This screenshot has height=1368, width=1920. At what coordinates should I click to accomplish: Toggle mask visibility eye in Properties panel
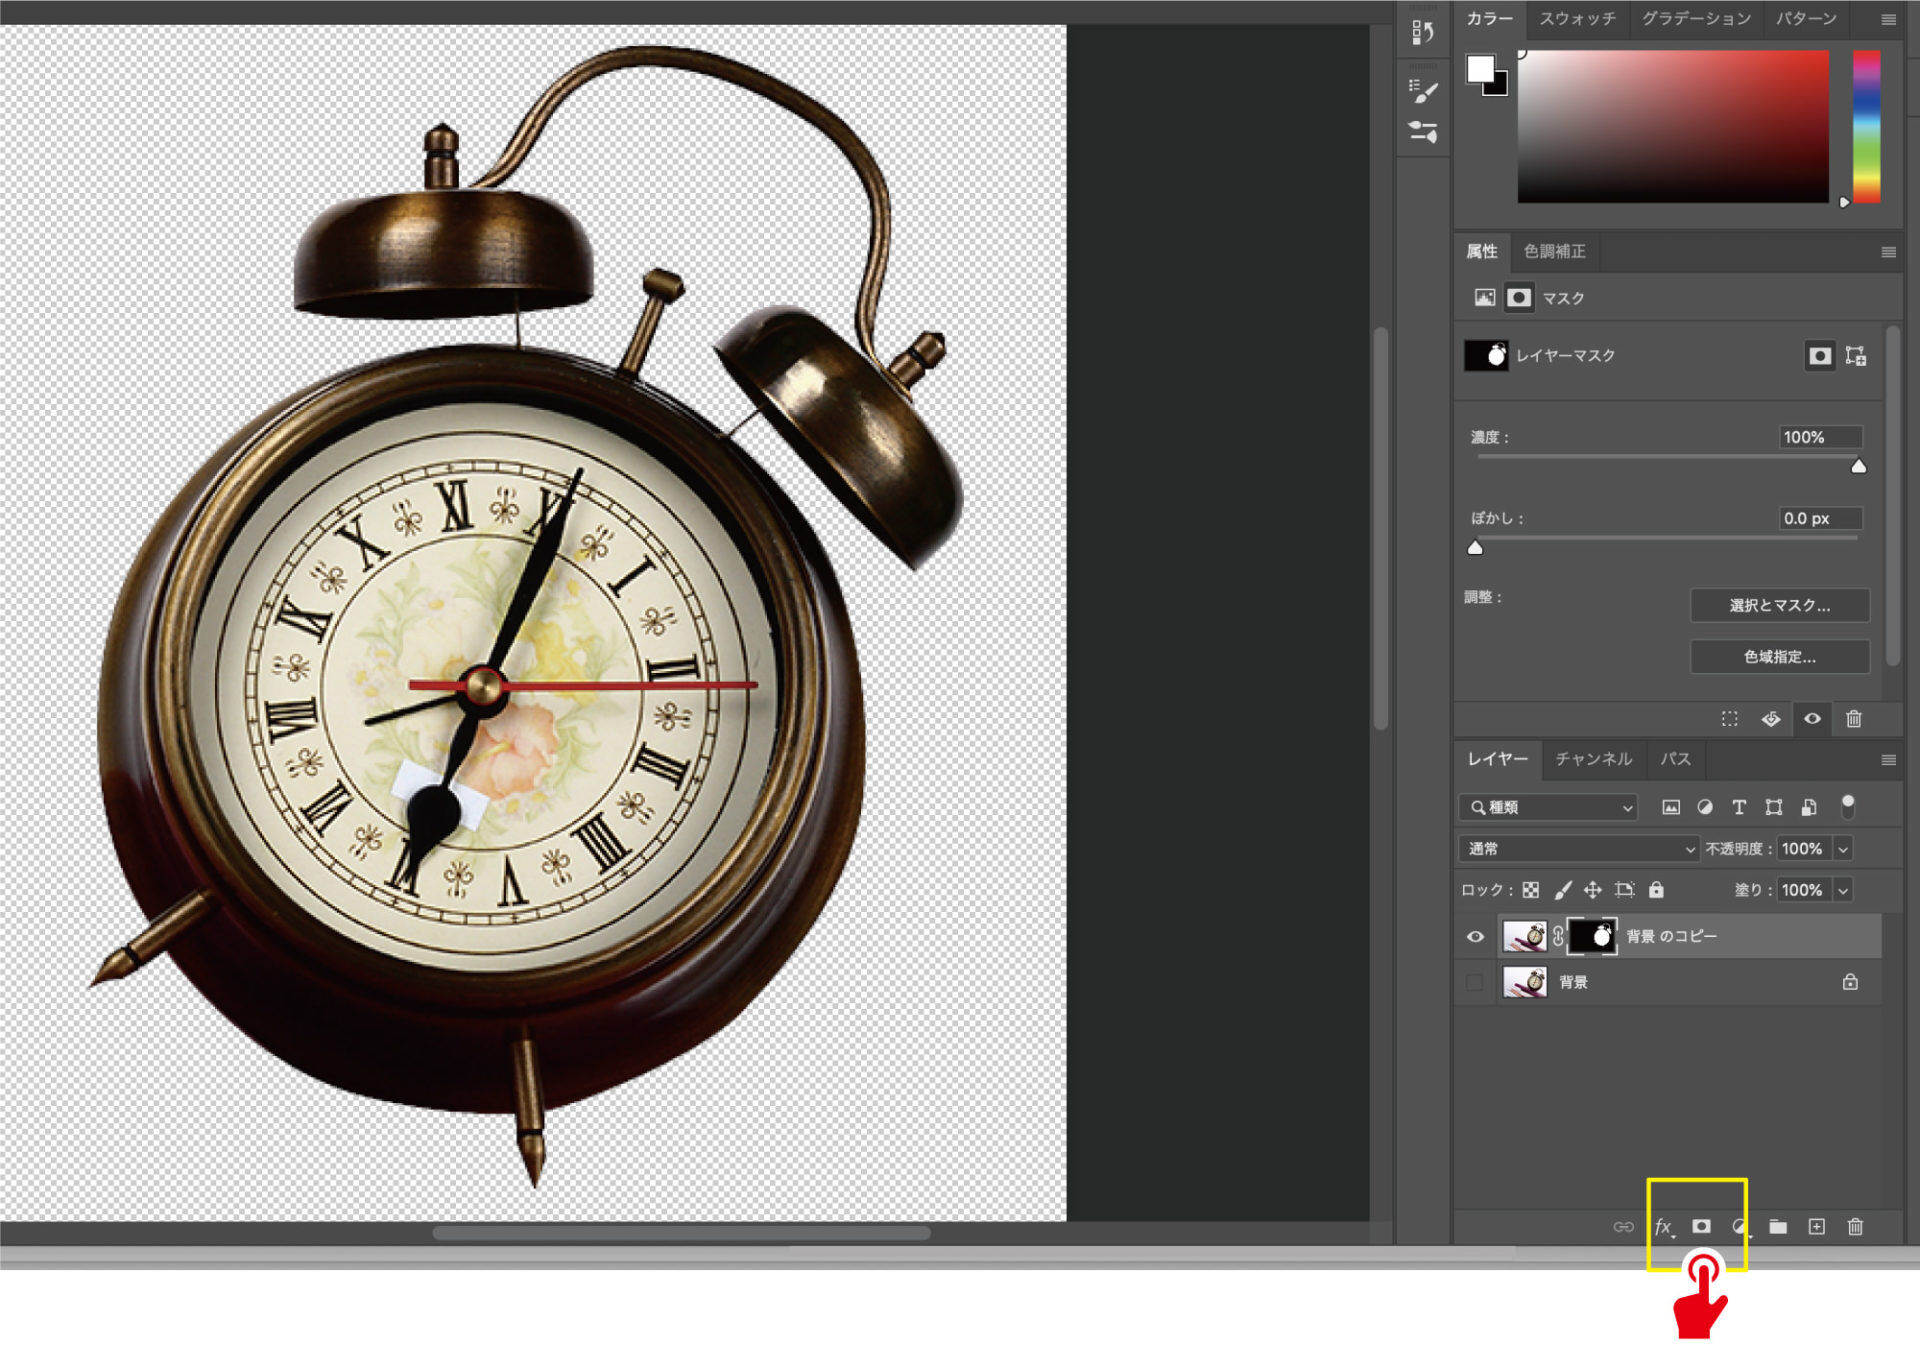[x=1812, y=719]
